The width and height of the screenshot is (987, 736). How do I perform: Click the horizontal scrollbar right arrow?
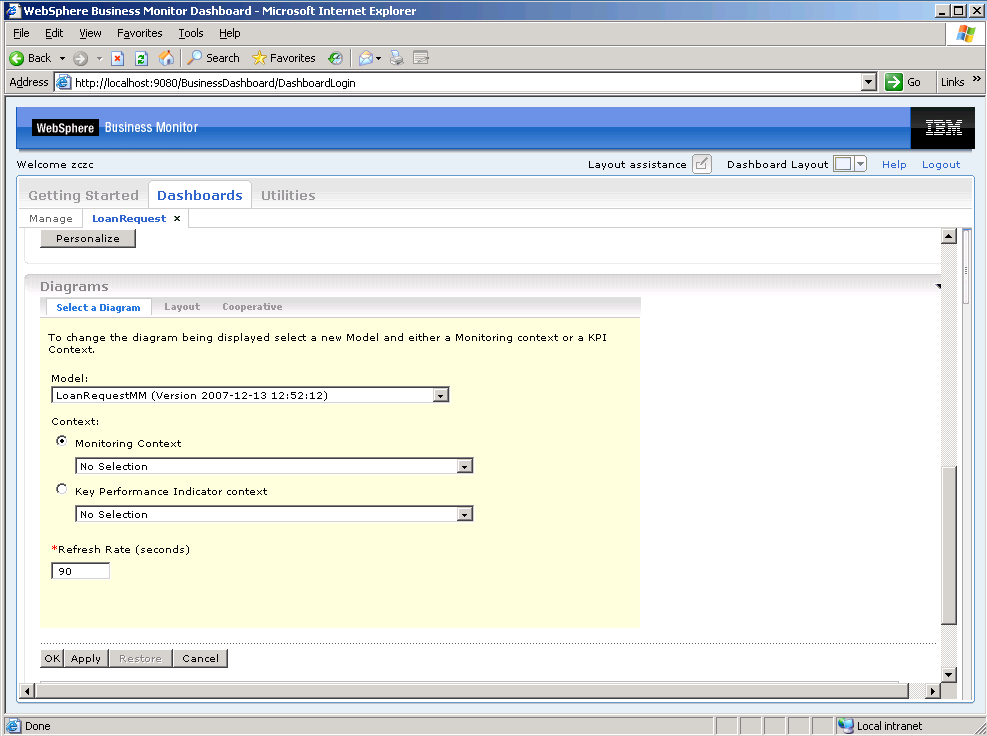932,691
